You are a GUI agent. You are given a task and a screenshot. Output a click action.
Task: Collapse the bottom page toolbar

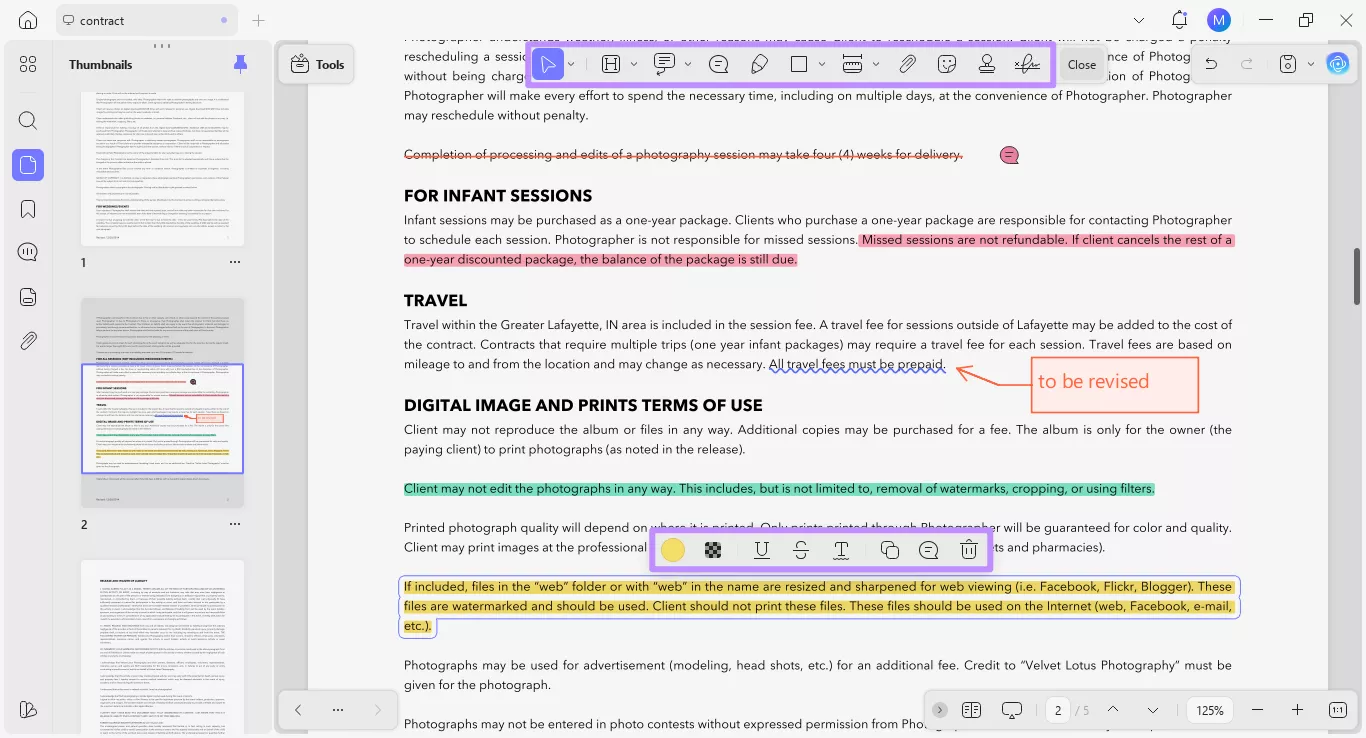coord(940,710)
